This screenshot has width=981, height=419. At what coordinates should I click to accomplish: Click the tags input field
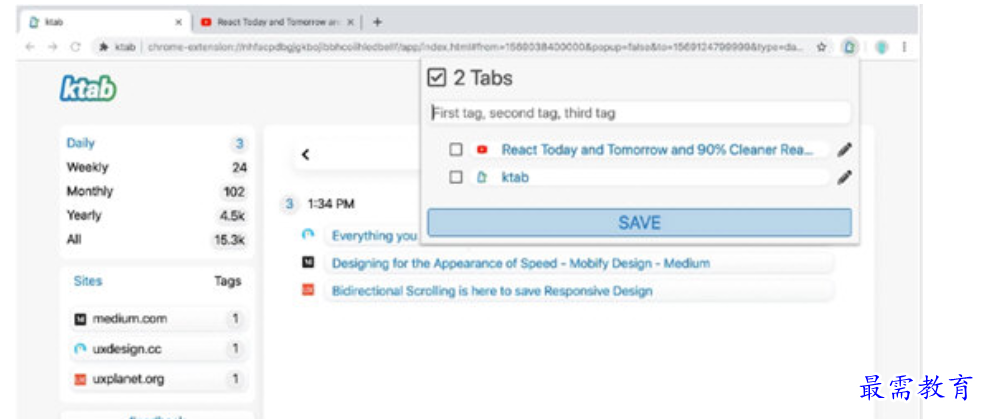click(x=640, y=113)
